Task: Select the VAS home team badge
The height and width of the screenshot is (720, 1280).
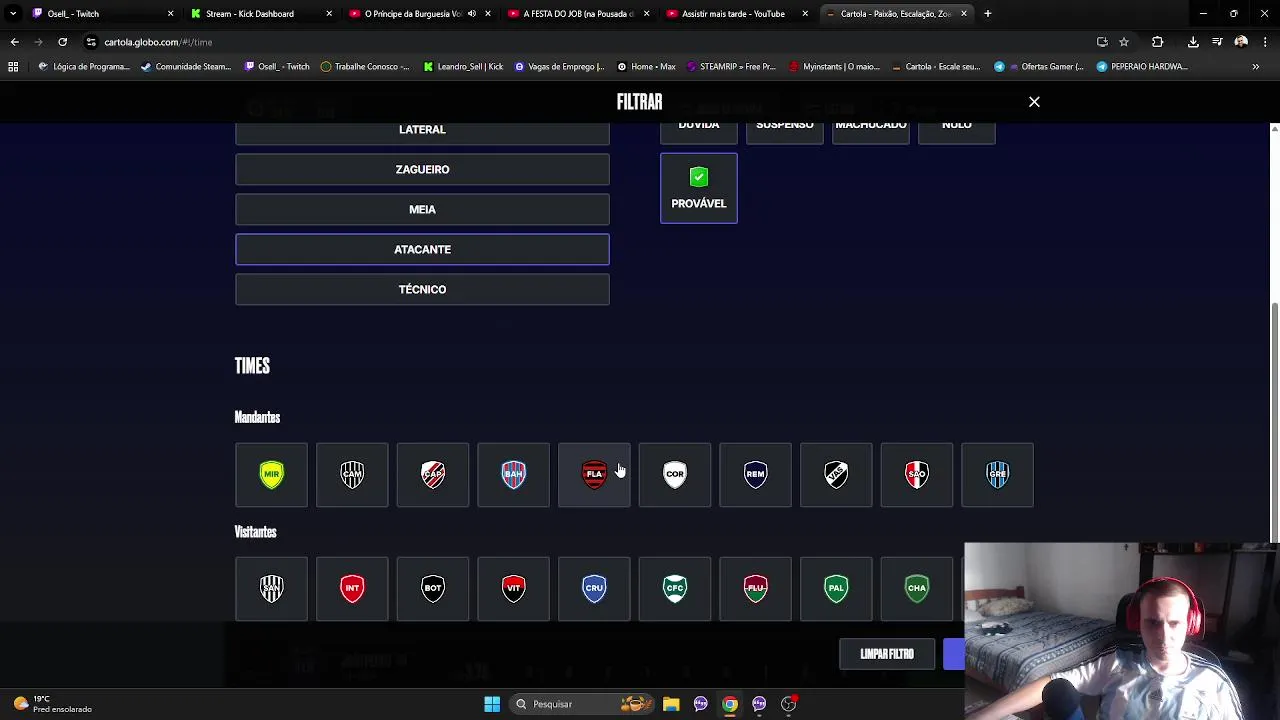Action: [x=836, y=475]
